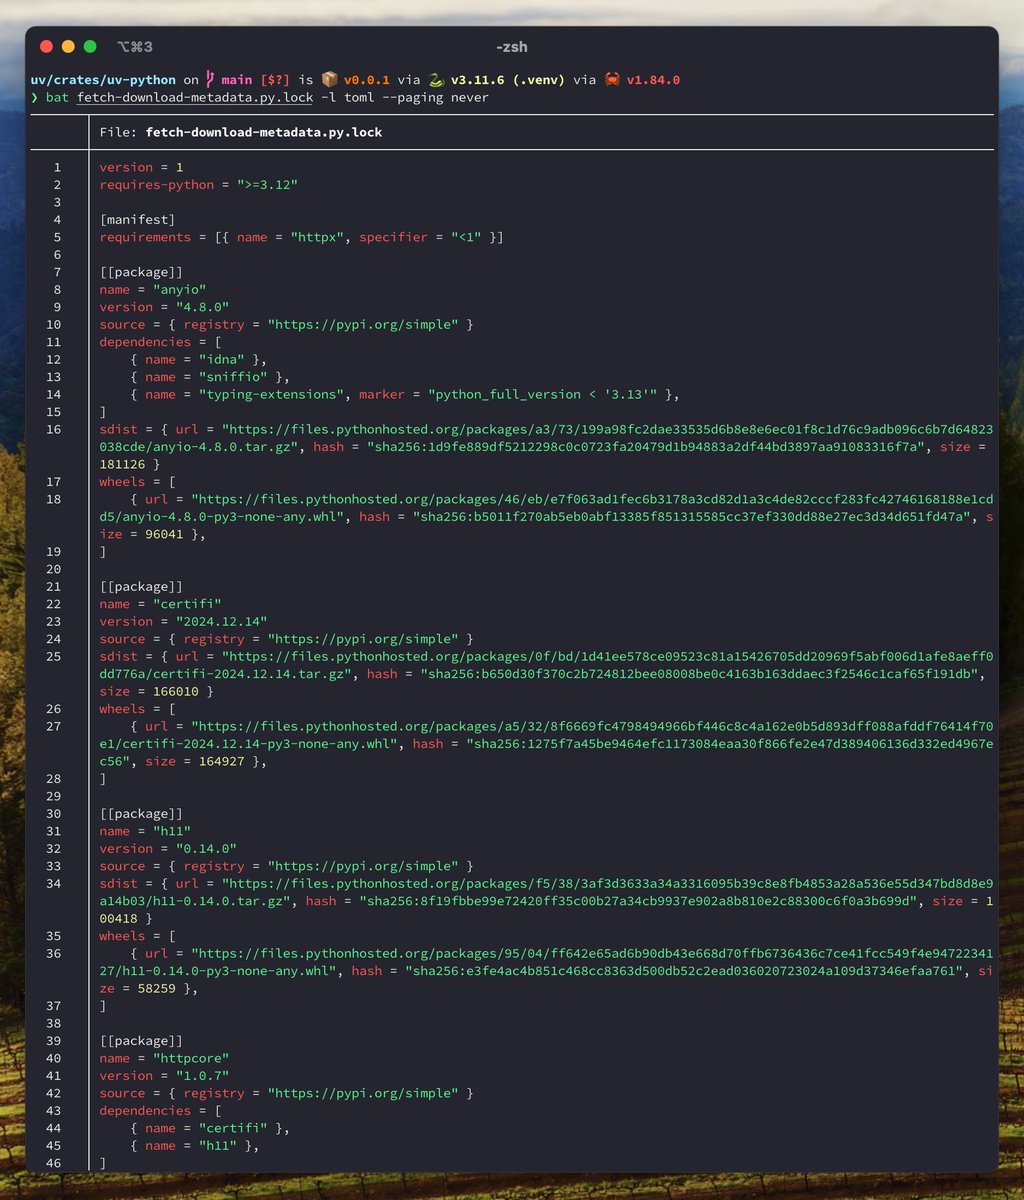Click the ⌥⌘3 badge in the title bar
Image resolution: width=1024 pixels, height=1200 pixels.
pyautogui.click(x=134, y=46)
